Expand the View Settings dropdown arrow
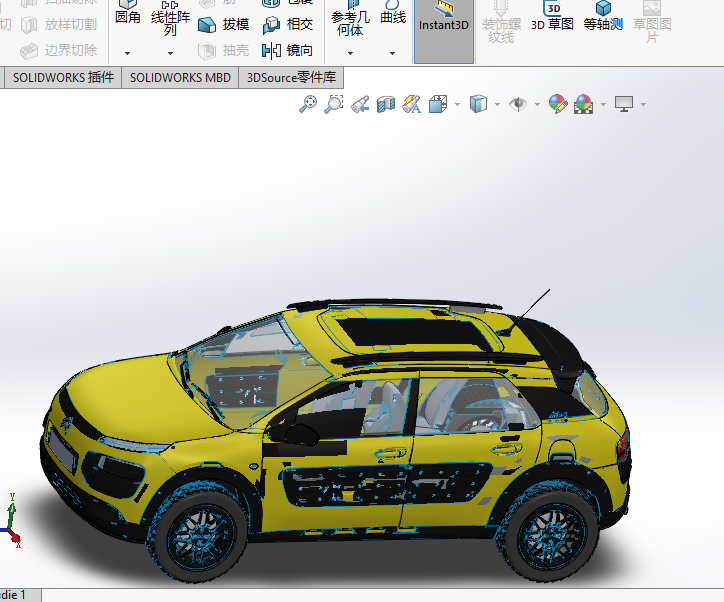 tap(643, 105)
